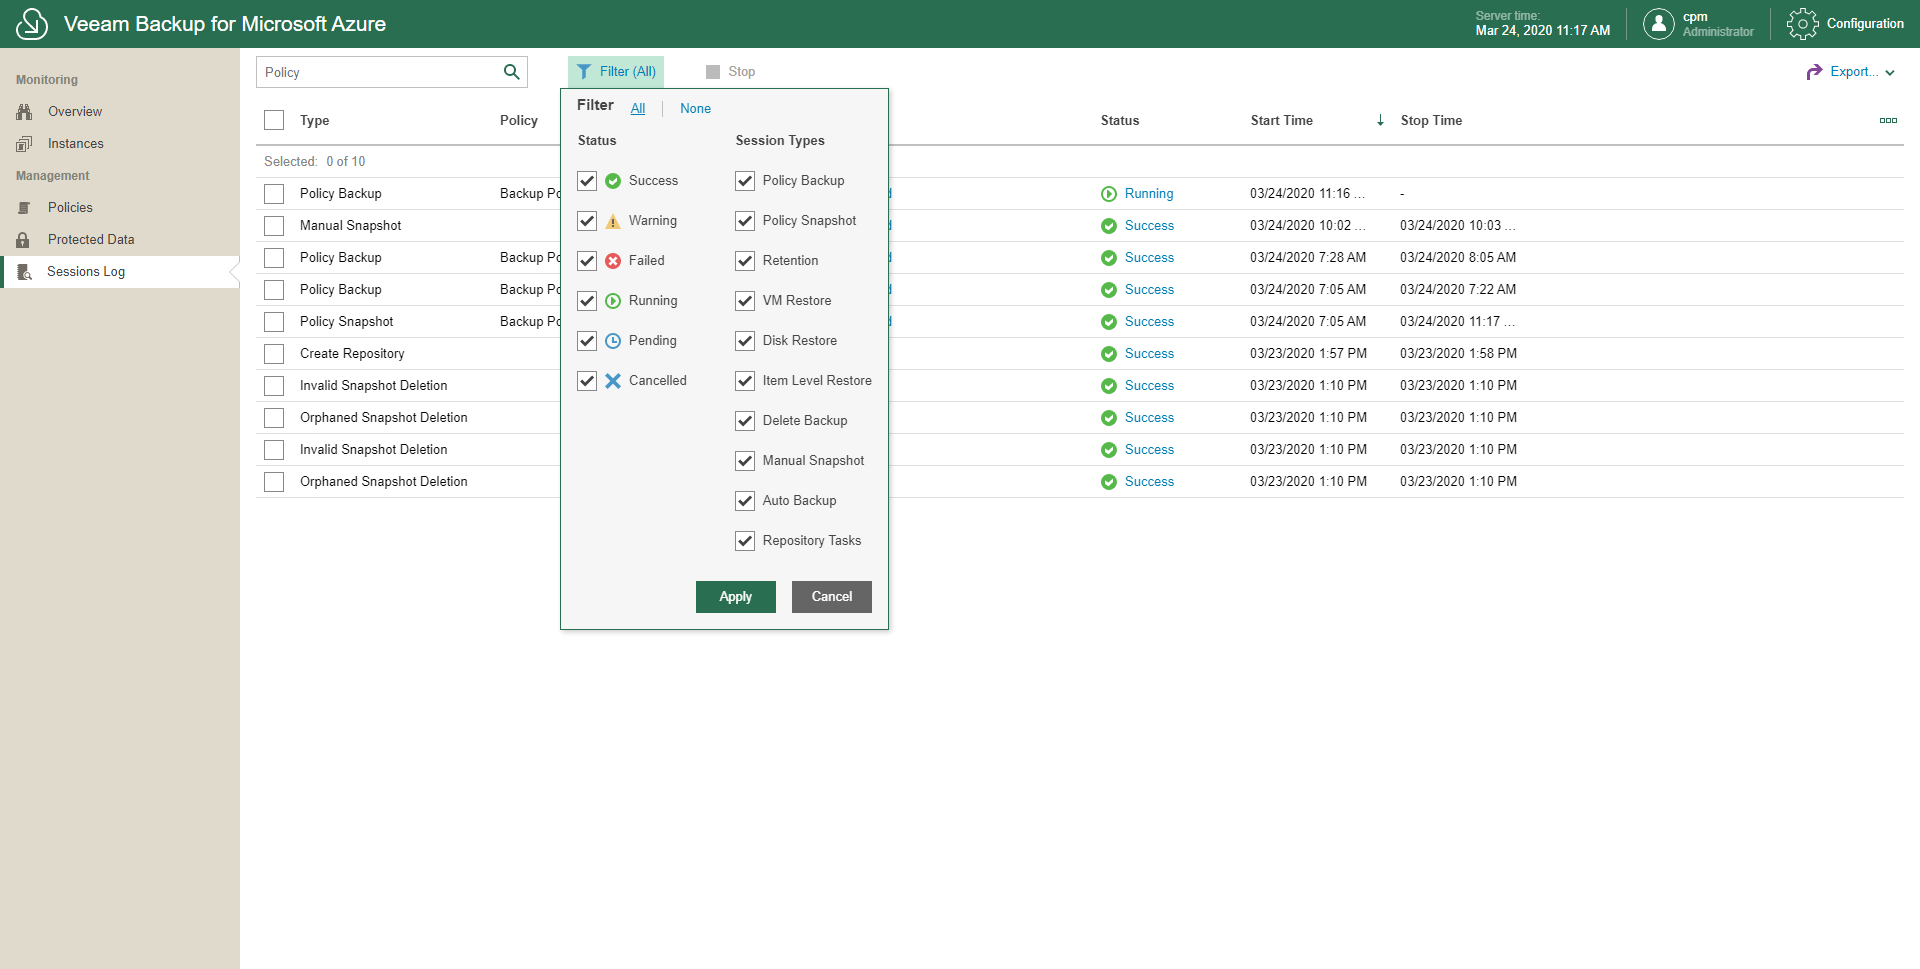Open the Instances page

coord(76,144)
